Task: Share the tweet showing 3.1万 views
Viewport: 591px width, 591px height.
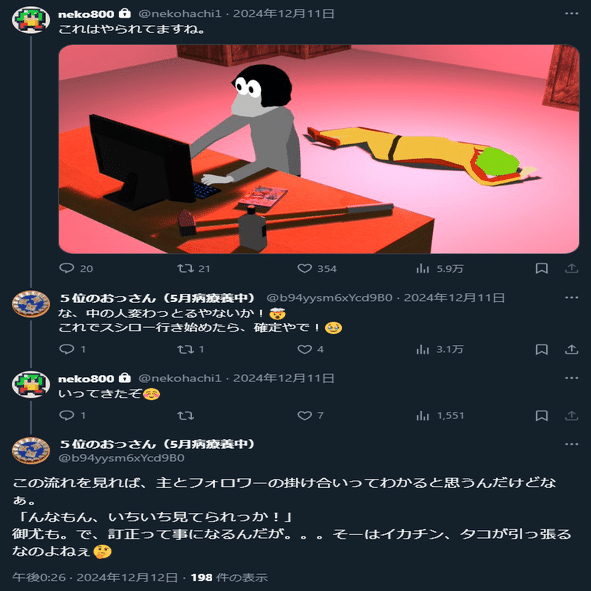Action: point(571,349)
